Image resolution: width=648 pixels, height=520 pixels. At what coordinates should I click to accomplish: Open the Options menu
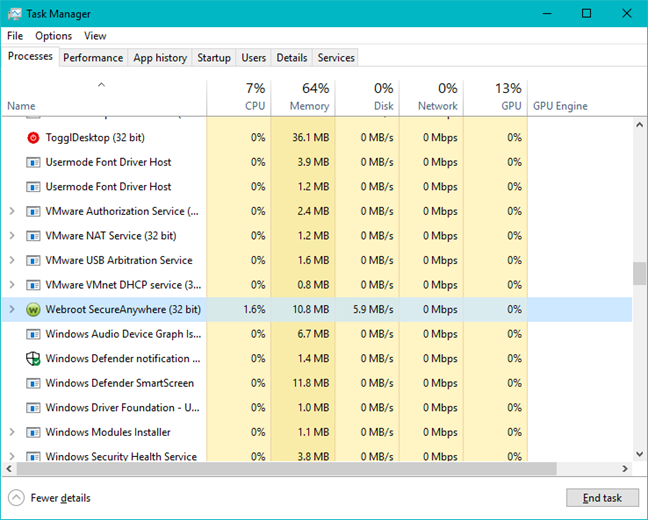[53, 36]
